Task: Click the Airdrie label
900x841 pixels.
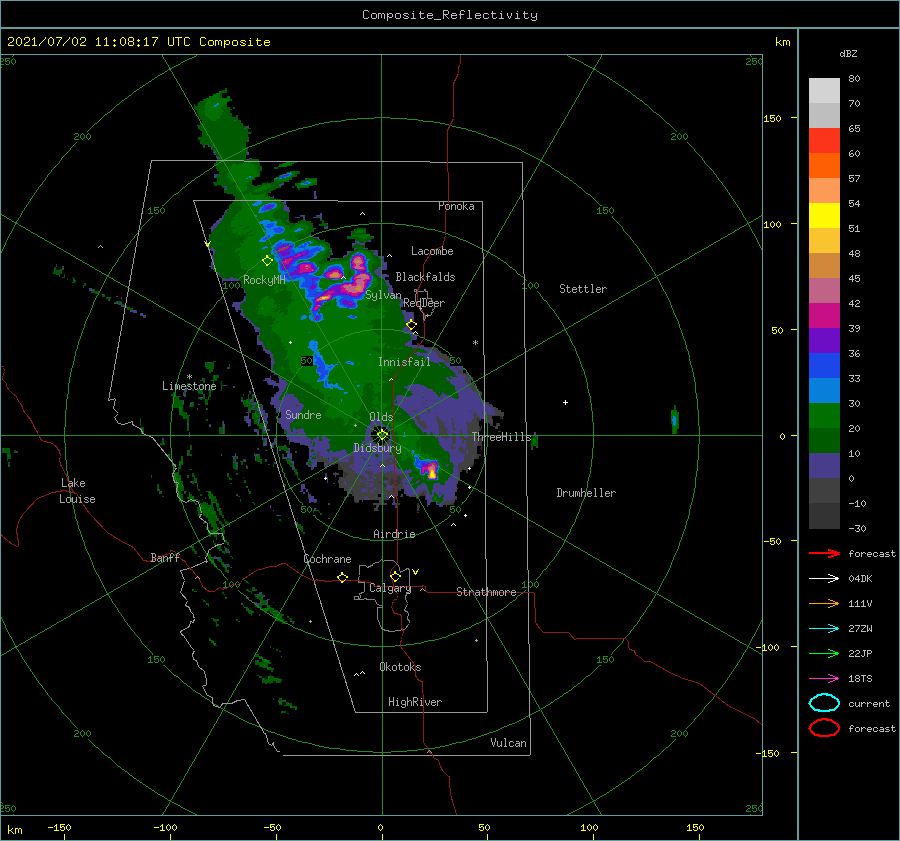Action: [x=394, y=534]
